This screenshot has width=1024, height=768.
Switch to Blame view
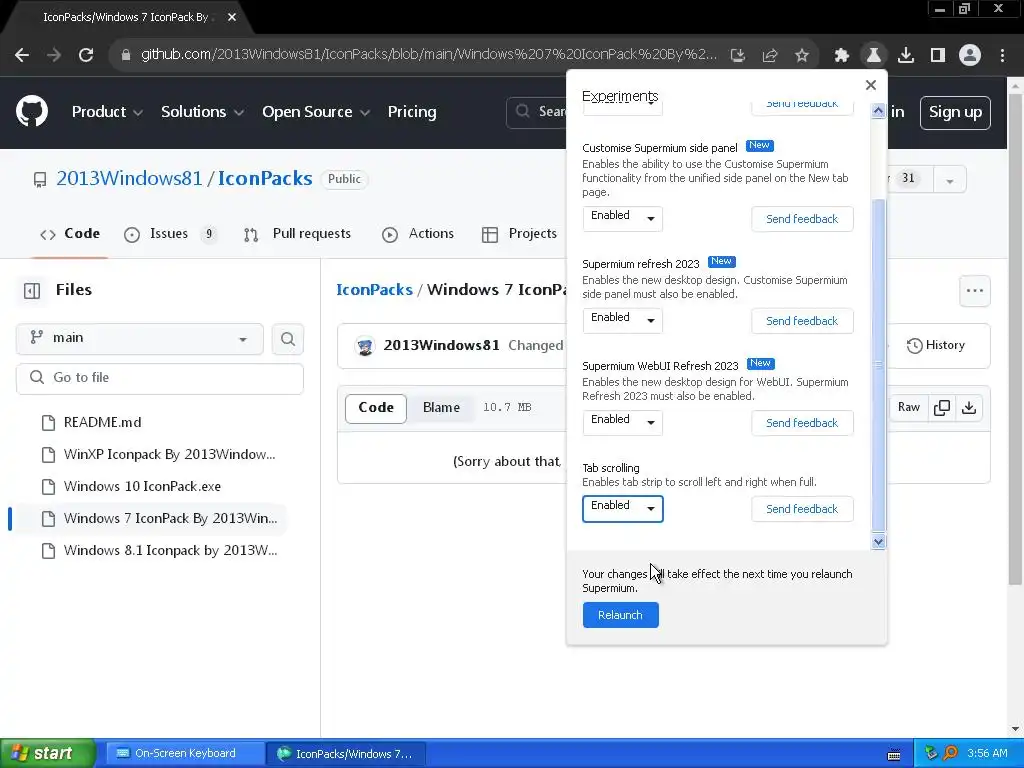tap(441, 408)
